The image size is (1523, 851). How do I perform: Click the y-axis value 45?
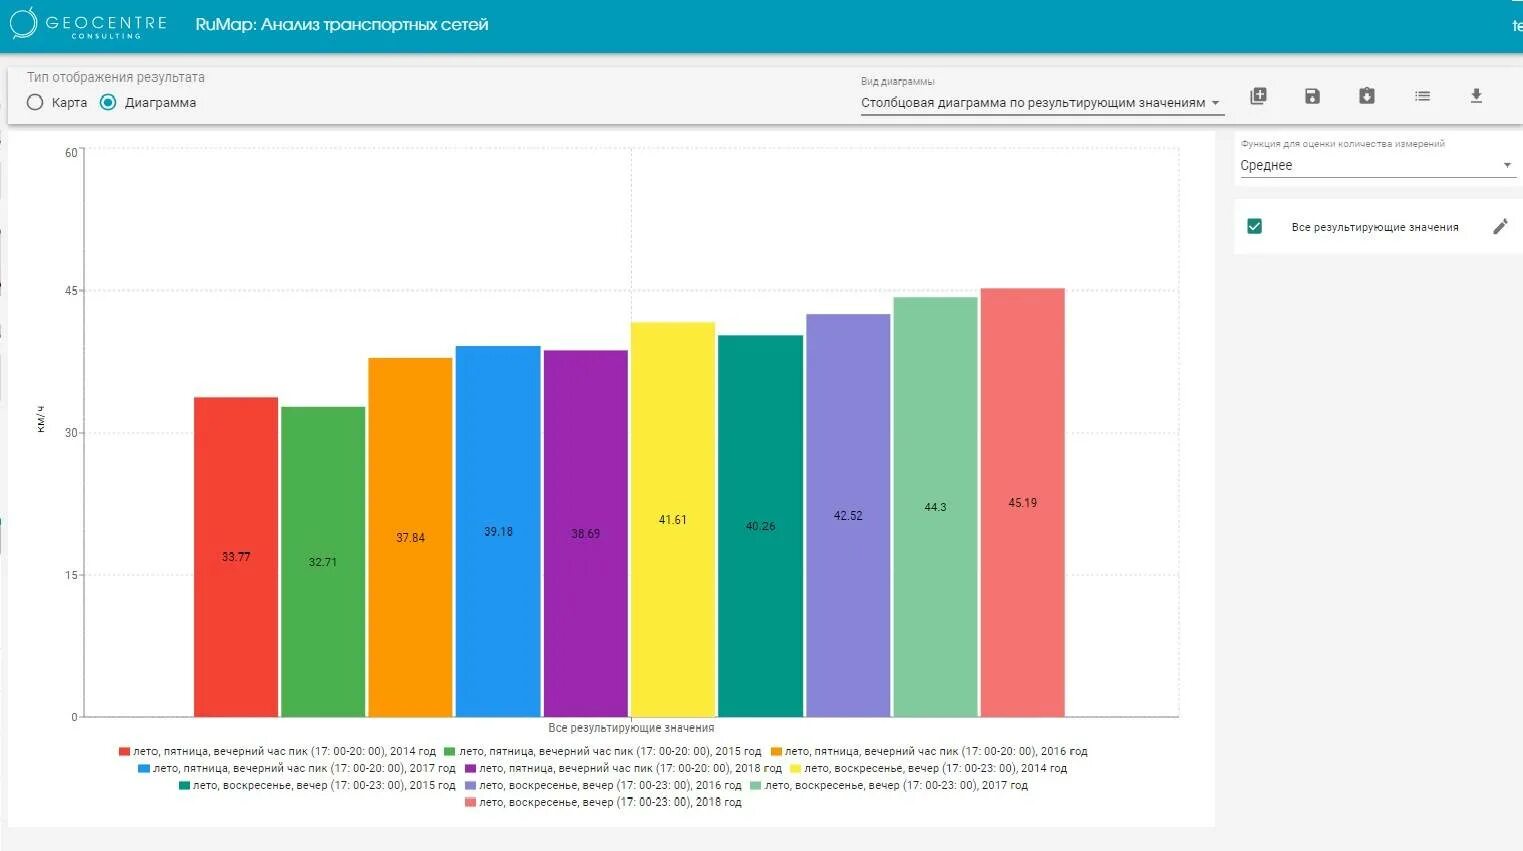coord(71,291)
